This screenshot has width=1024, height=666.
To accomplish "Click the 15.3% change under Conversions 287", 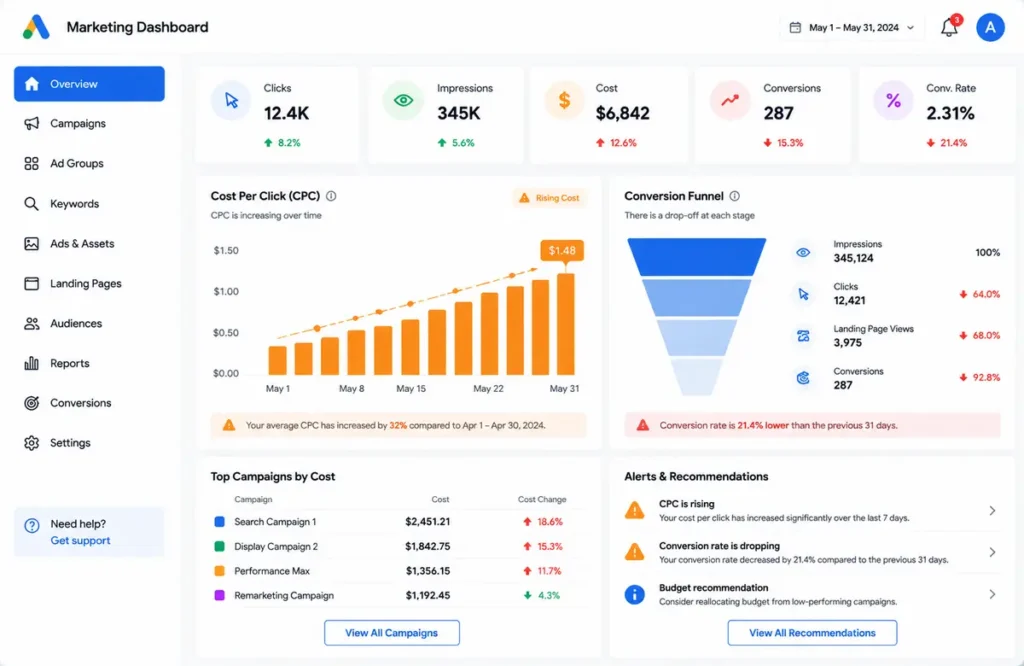I will (783, 143).
